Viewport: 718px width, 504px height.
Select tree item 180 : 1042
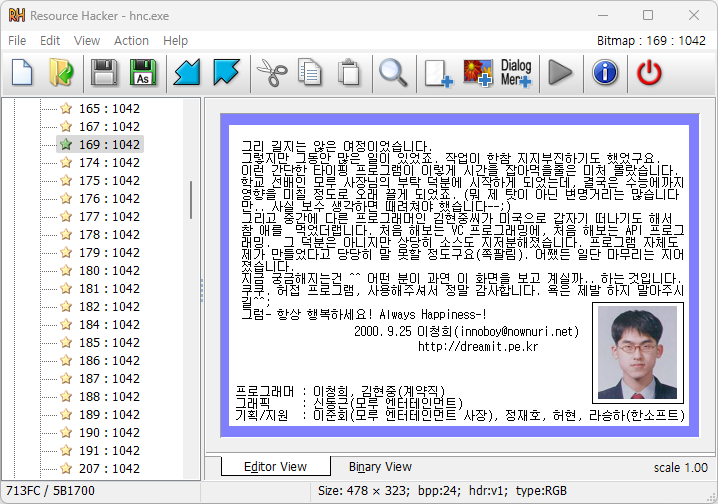point(109,271)
